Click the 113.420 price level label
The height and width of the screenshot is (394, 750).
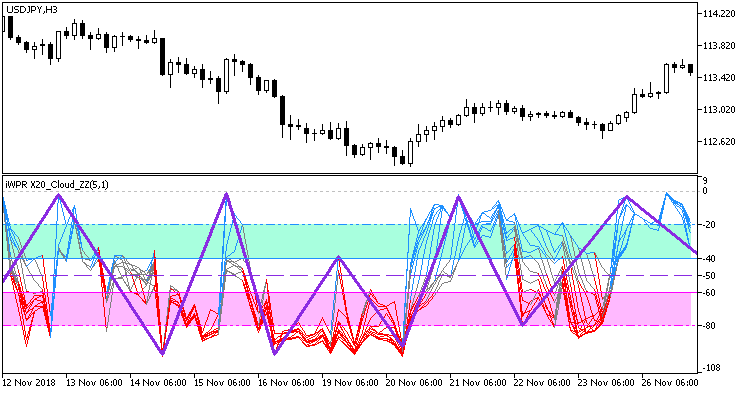click(x=719, y=78)
